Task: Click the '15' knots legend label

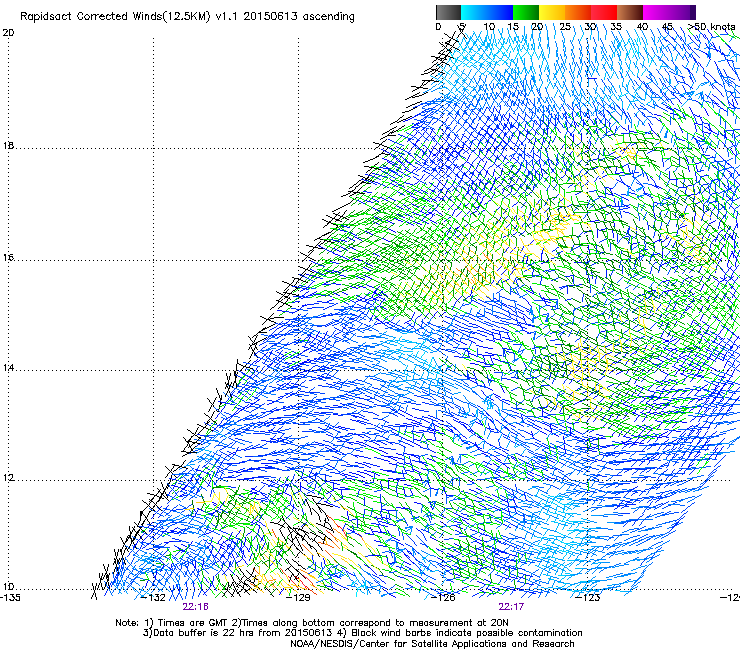Action: pyautogui.click(x=513, y=27)
